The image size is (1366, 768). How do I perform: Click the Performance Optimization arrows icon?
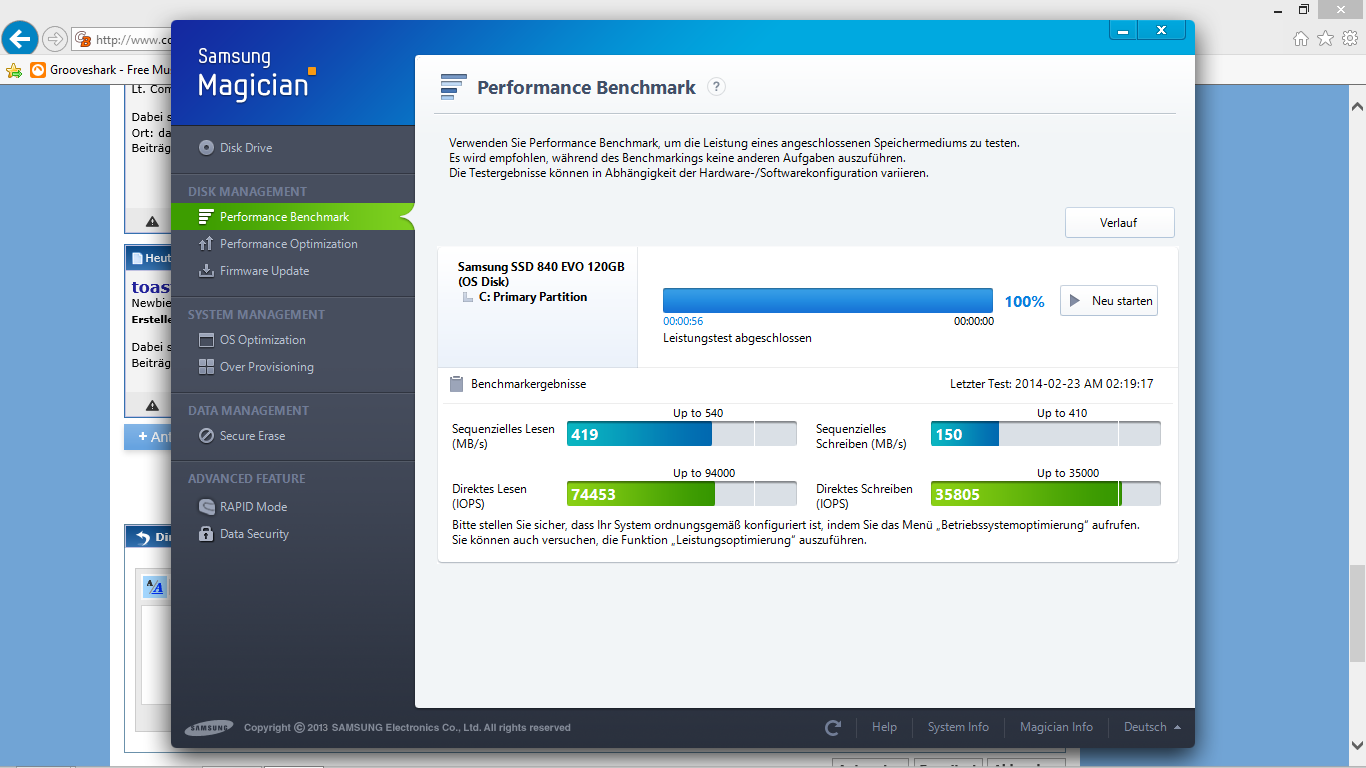pyautogui.click(x=206, y=244)
